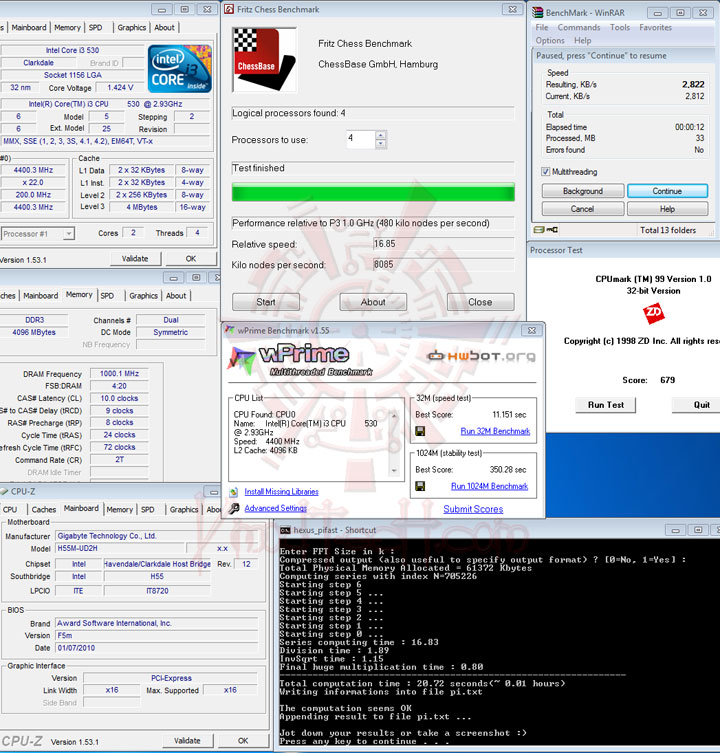Click Close button in Fritz Chess Benchmark
Image resolution: width=720 pixels, height=753 pixels.
tap(480, 302)
